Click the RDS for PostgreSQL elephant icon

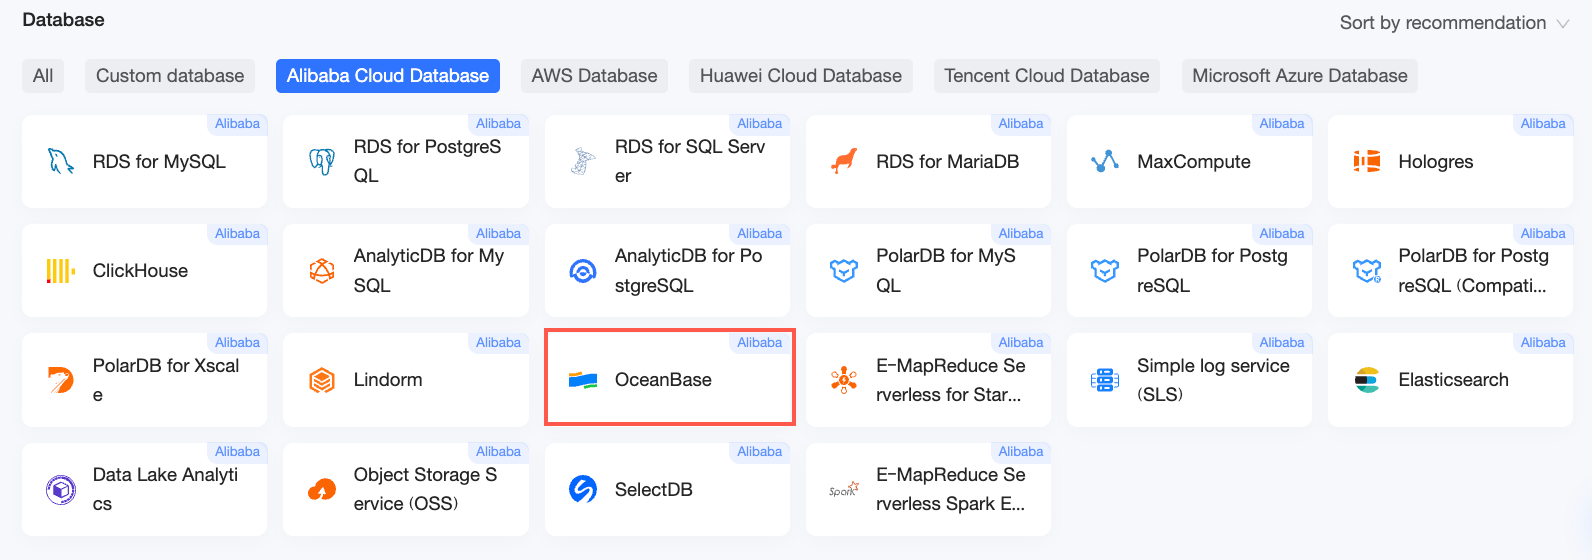point(322,161)
